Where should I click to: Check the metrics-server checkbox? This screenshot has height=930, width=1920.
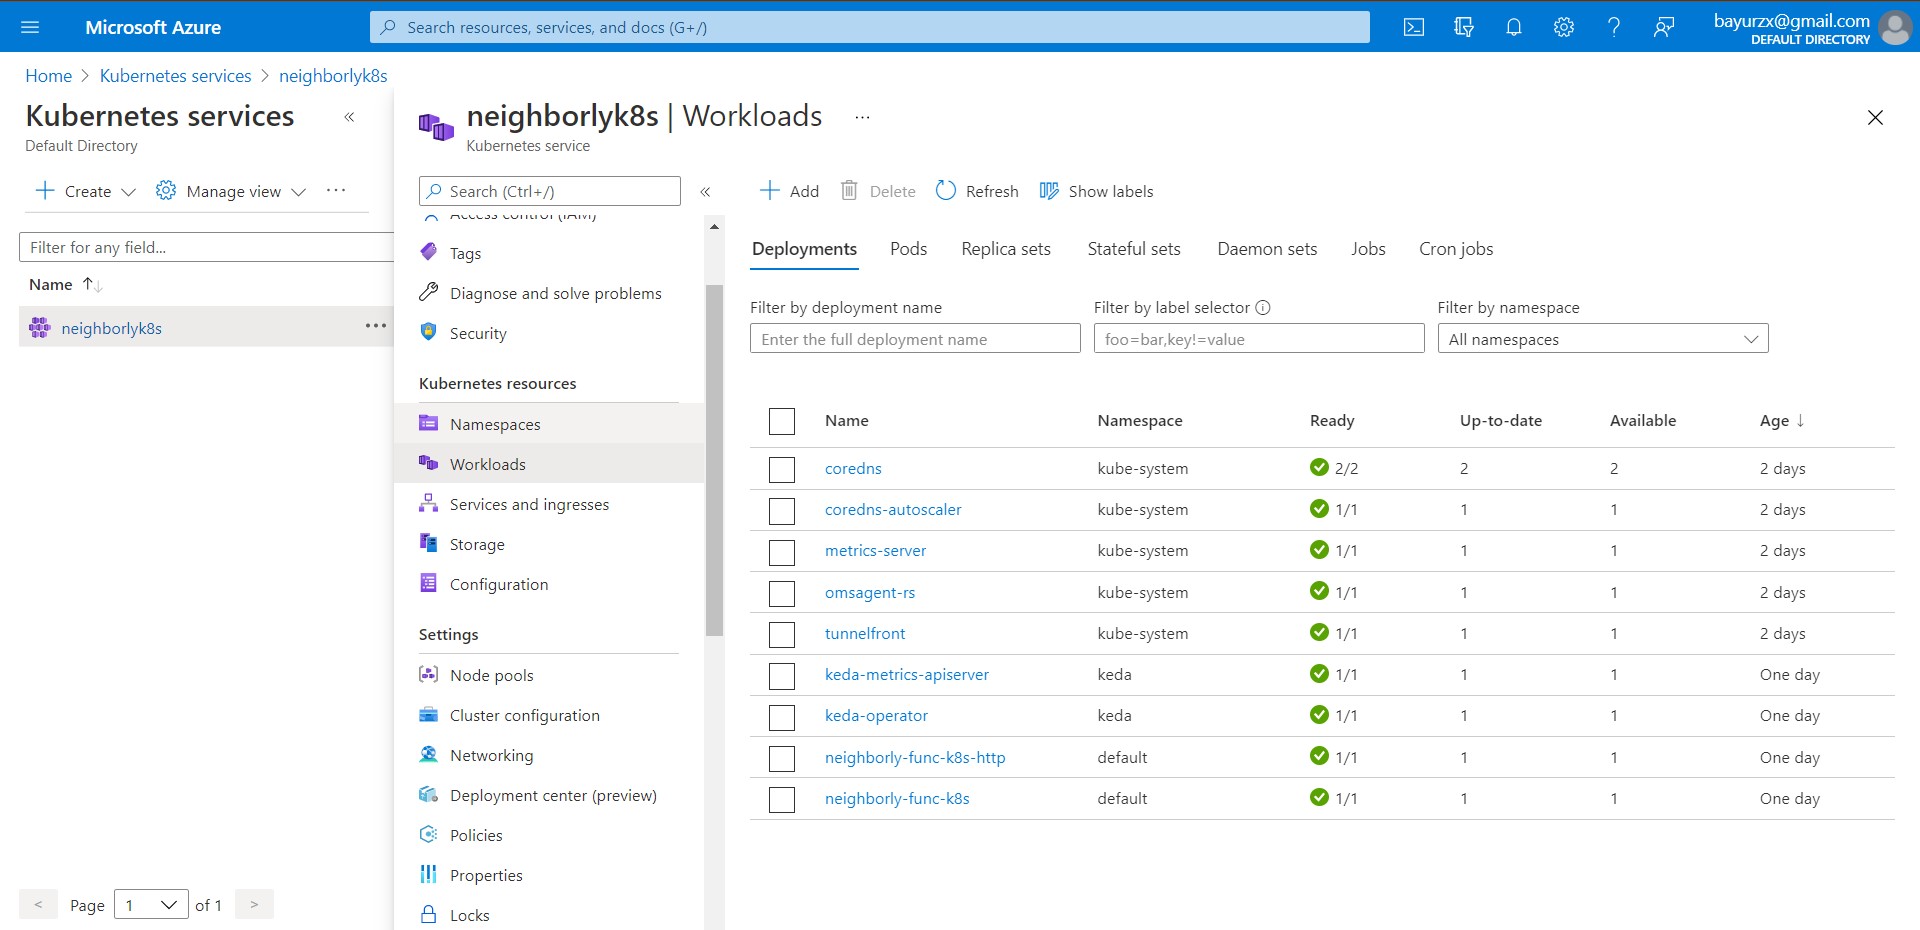coord(782,552)
